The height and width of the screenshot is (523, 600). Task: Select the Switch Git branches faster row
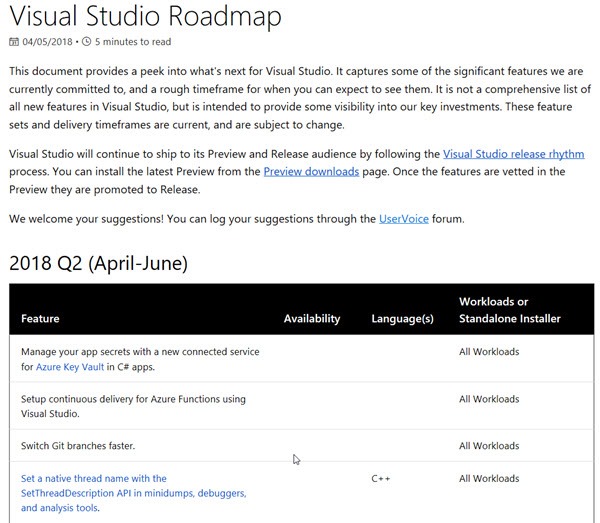[x=78, y=445]
